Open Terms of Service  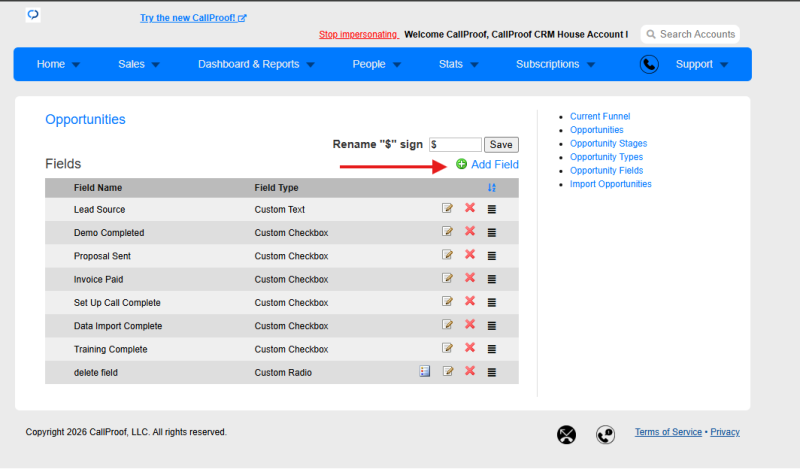coord(668,432)
